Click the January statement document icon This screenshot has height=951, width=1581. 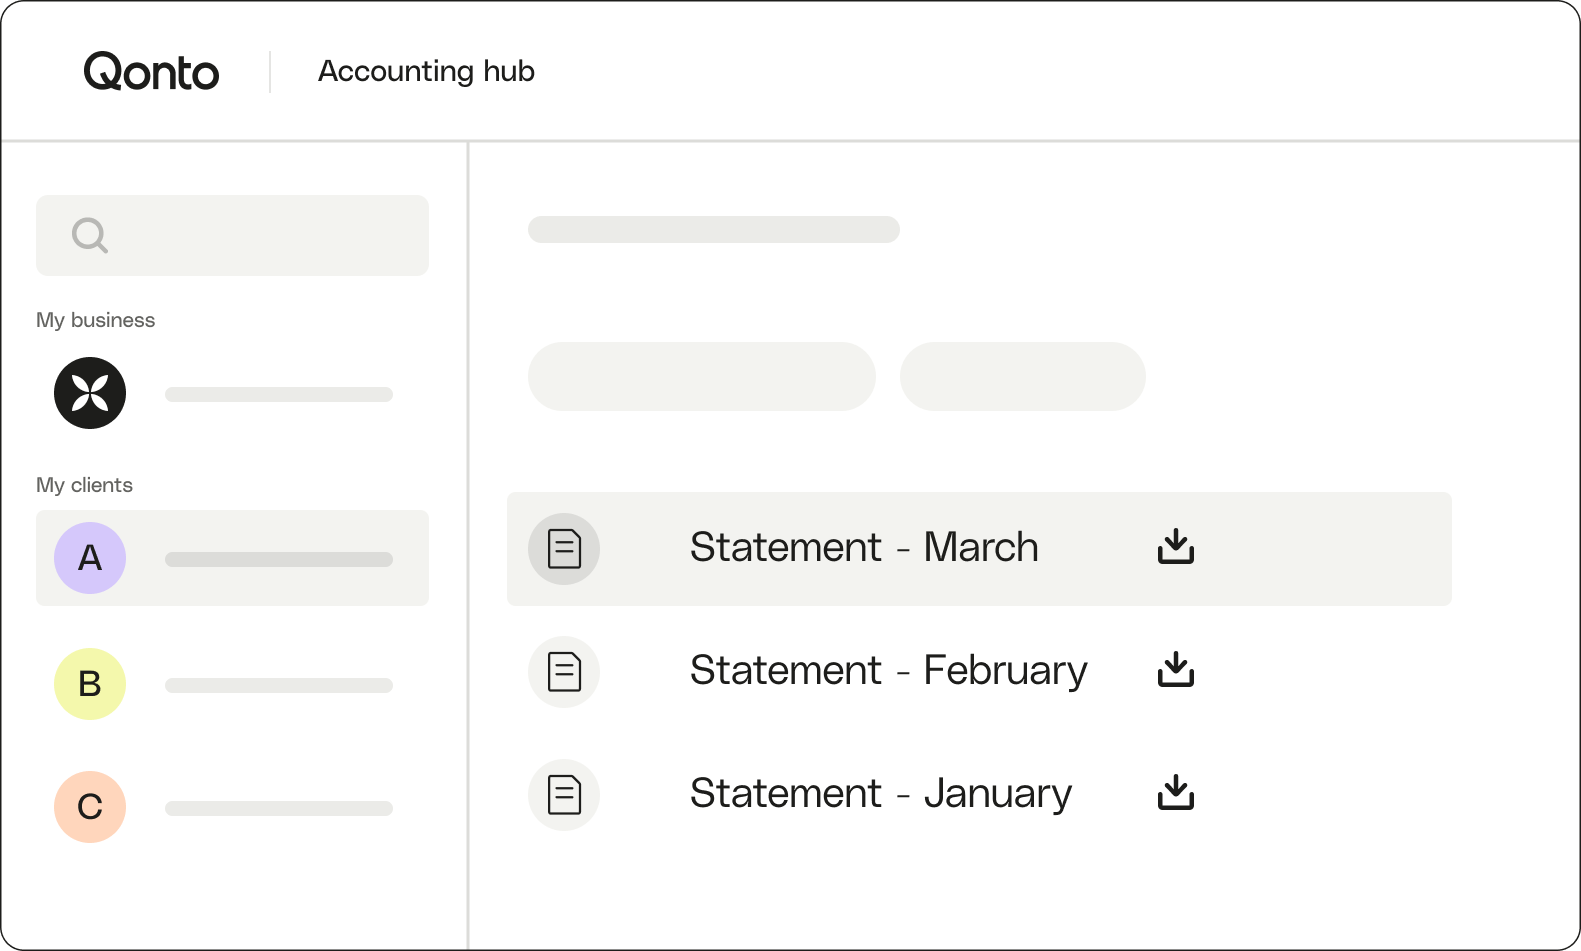564,795
